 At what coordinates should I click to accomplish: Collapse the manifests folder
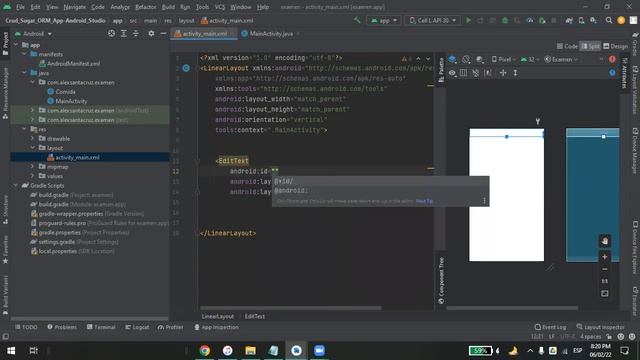click(24, 54)
